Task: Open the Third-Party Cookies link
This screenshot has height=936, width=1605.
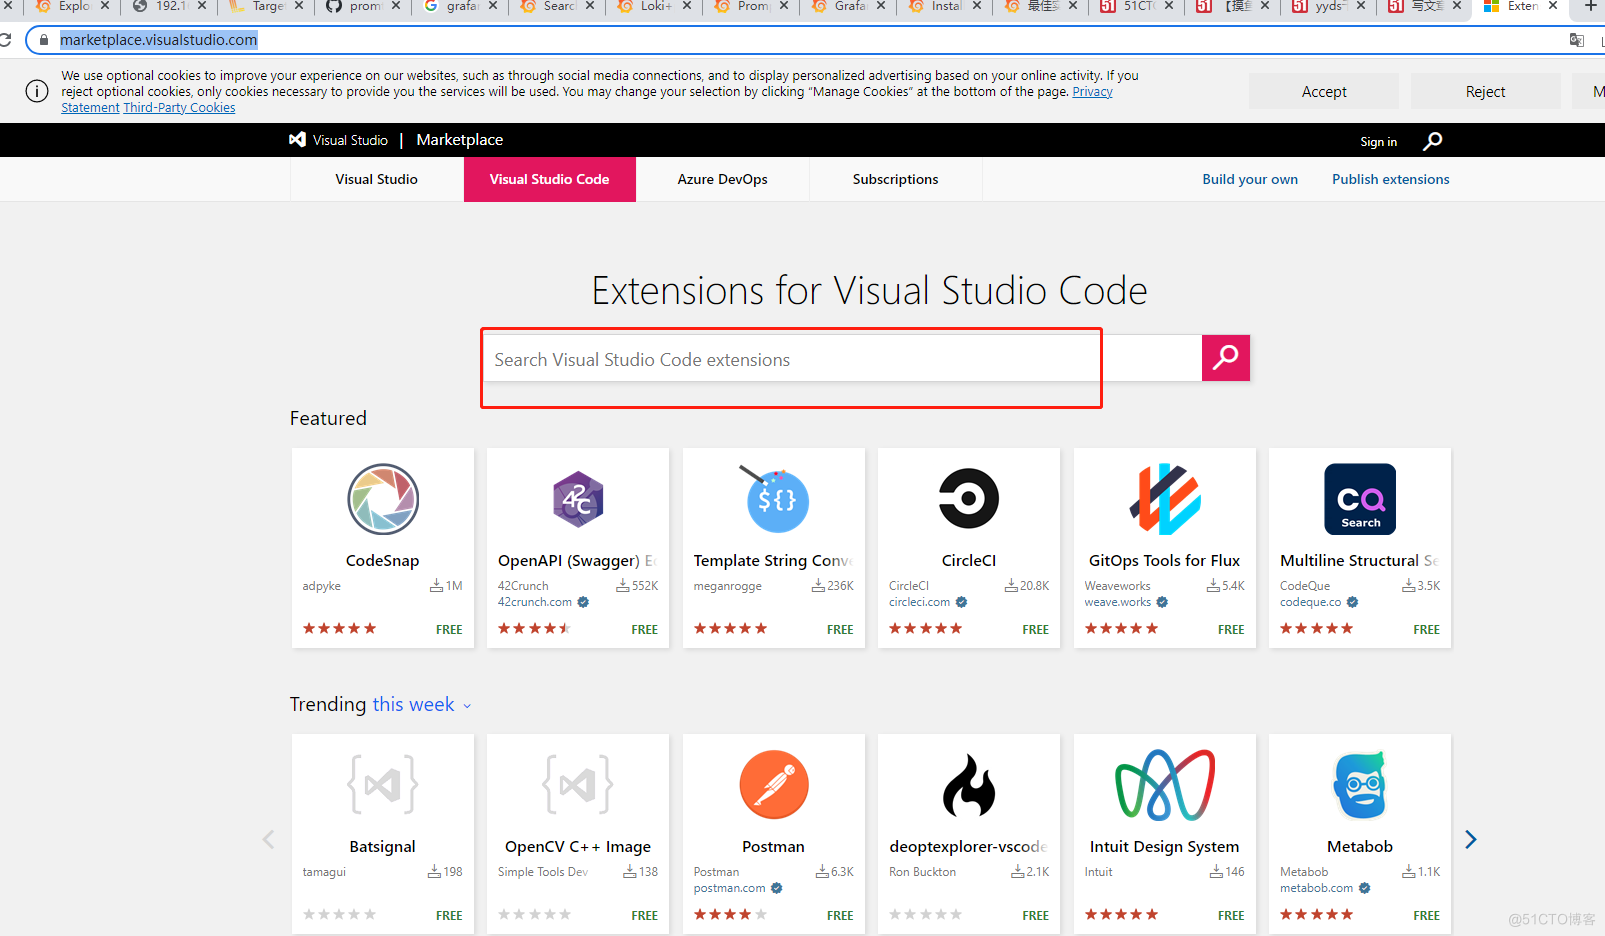Action: (179, 108)
